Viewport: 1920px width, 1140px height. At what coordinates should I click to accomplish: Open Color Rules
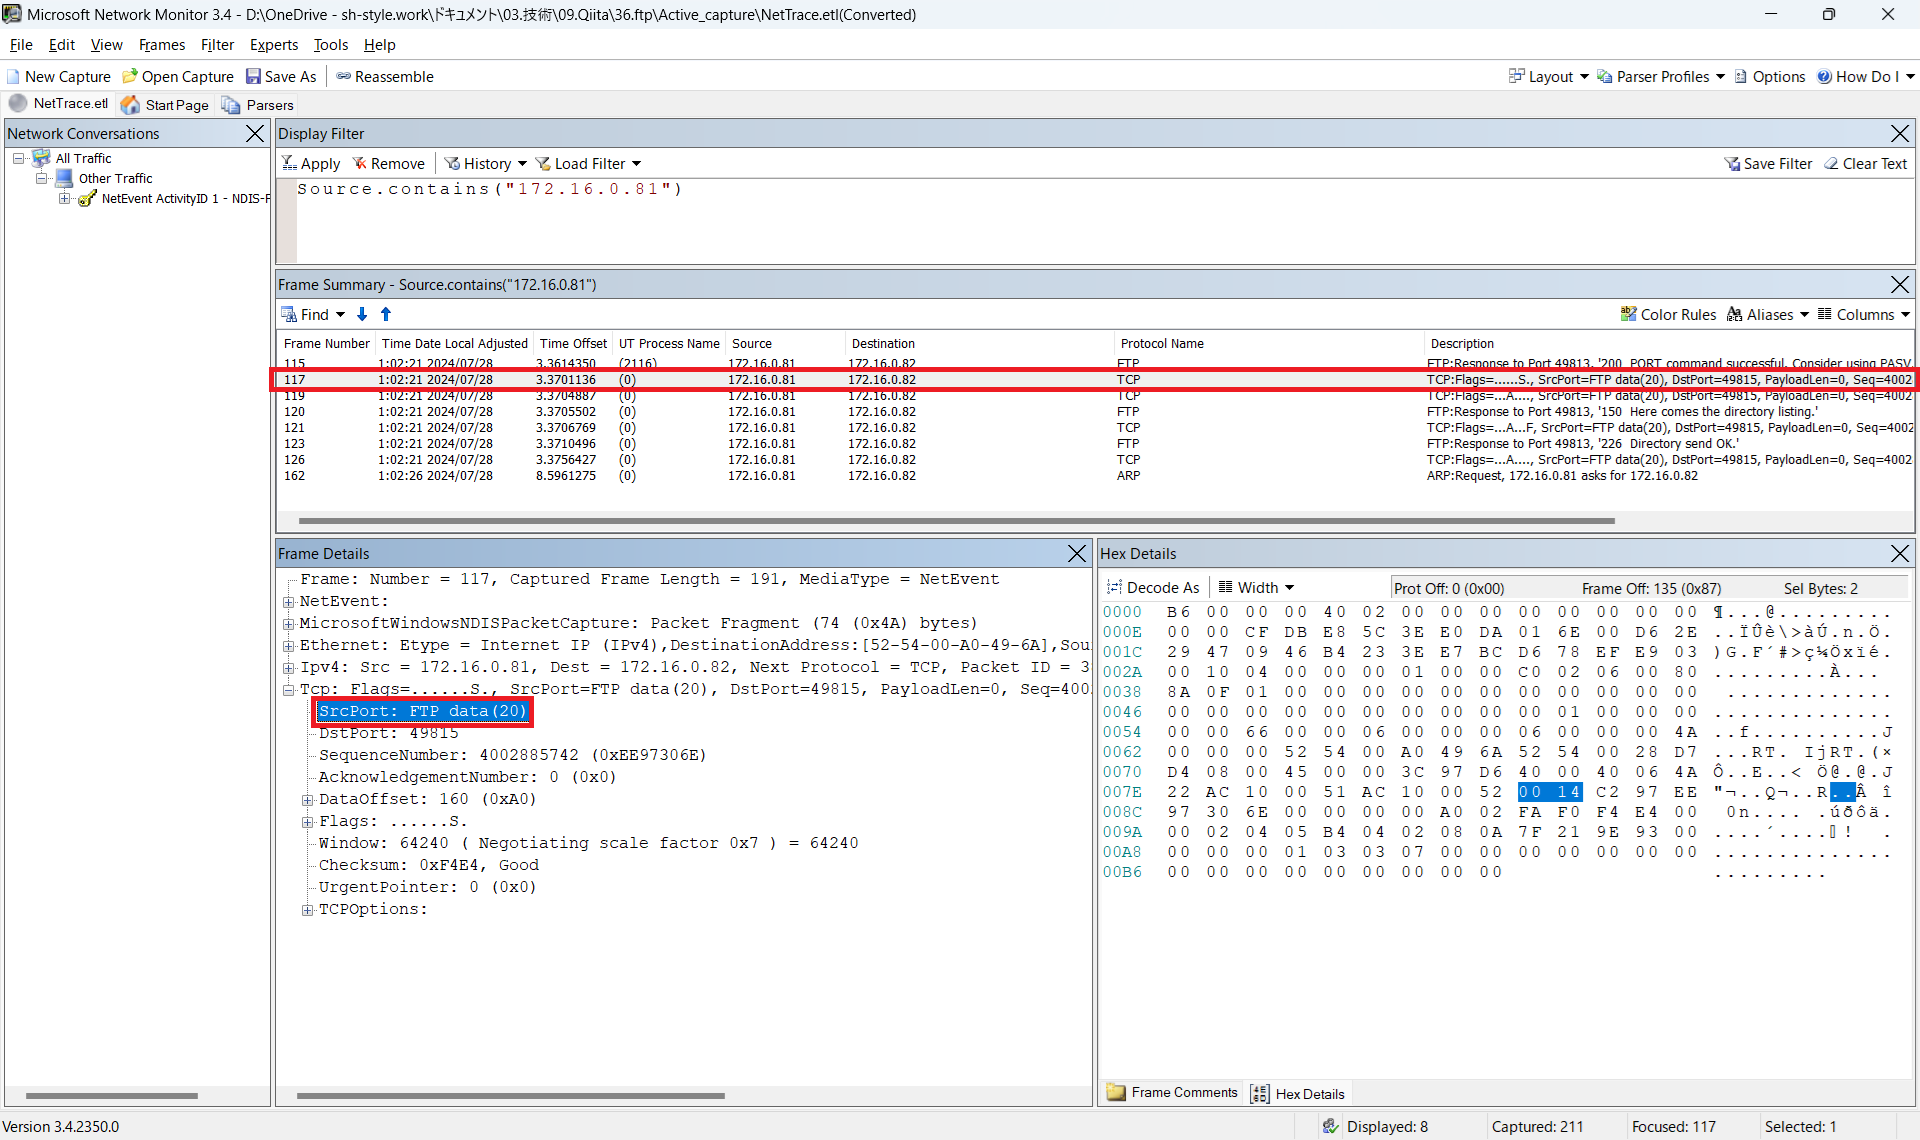pos(1668,315)
